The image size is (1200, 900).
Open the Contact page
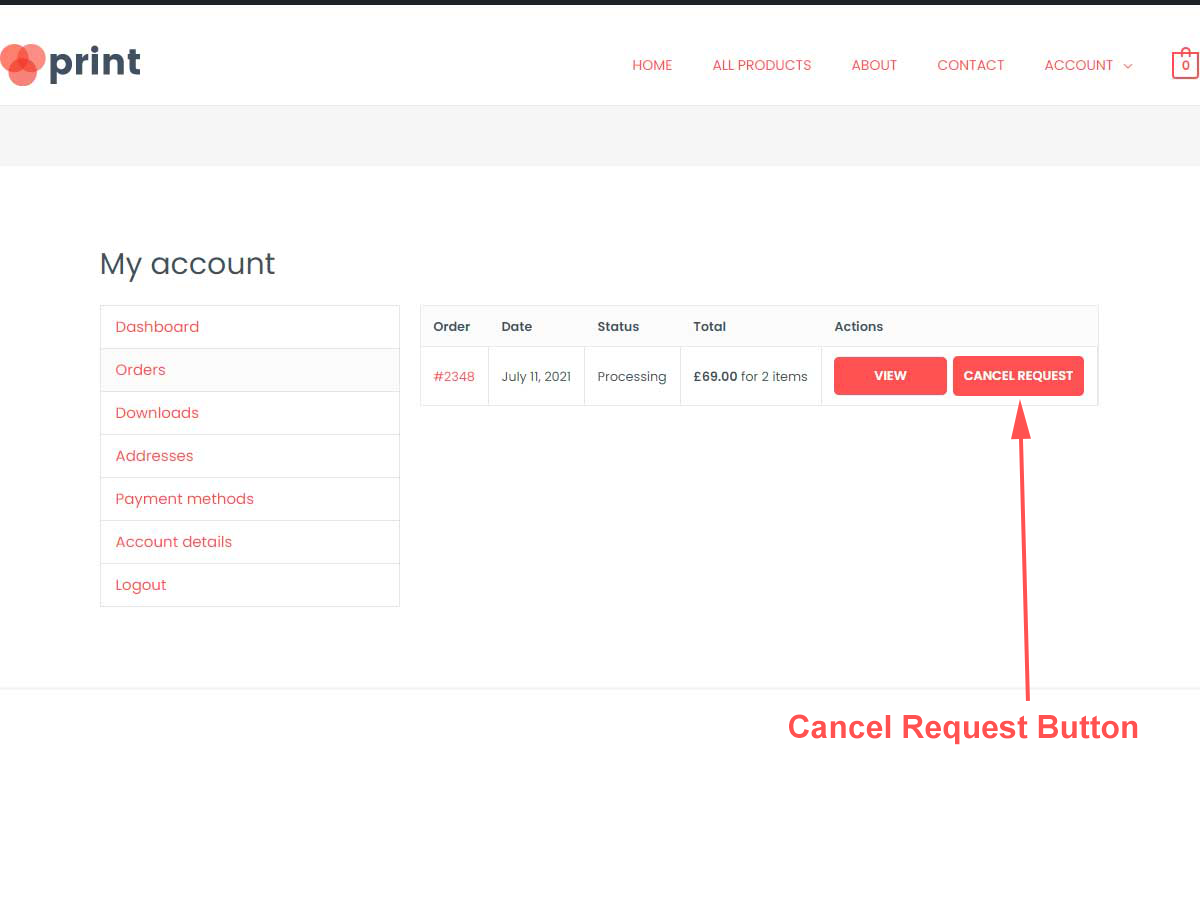(970, 65)
